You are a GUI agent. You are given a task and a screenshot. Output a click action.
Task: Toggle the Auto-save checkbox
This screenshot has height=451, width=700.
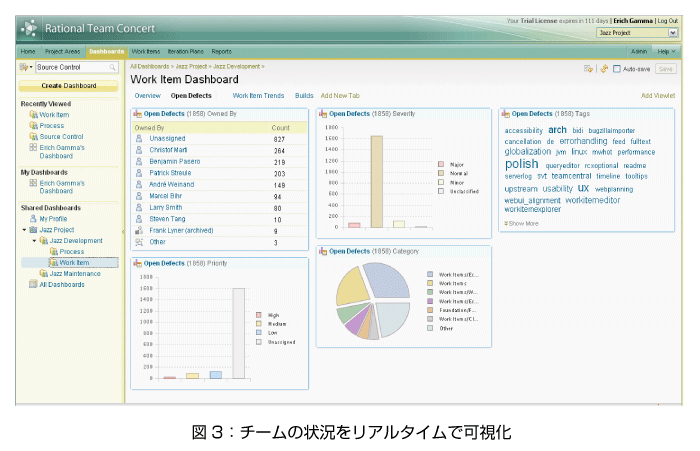click(617, 69)
